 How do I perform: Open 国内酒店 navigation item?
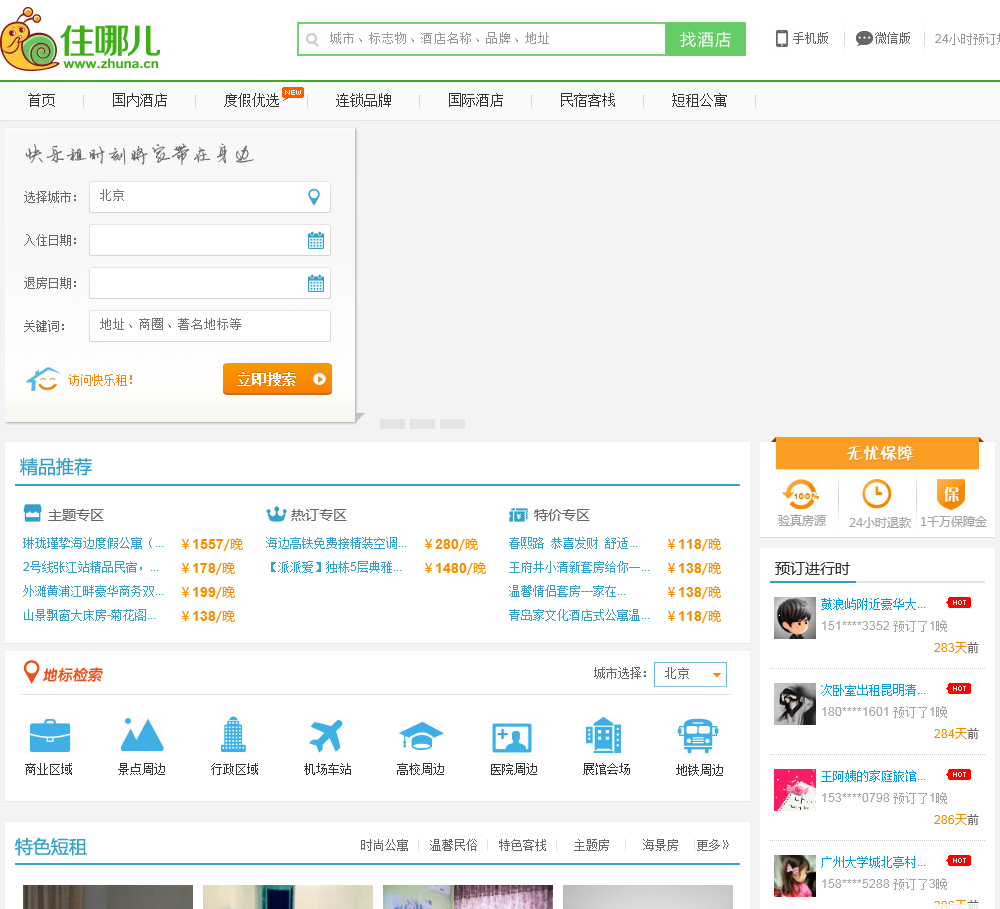pos(140,100)
